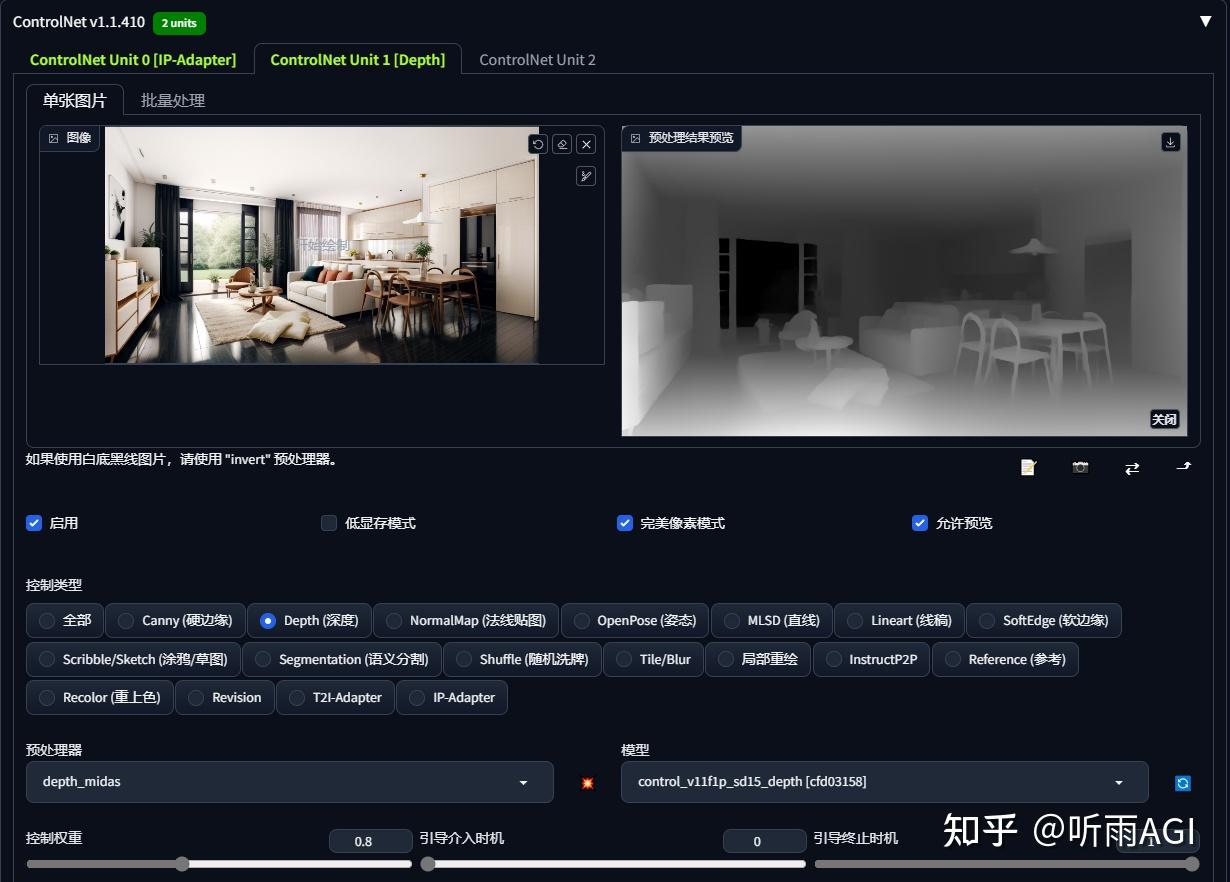Close the preview with the 关闭 button
Viewport: 1230px width, 882px height.
click(1164, 419)
